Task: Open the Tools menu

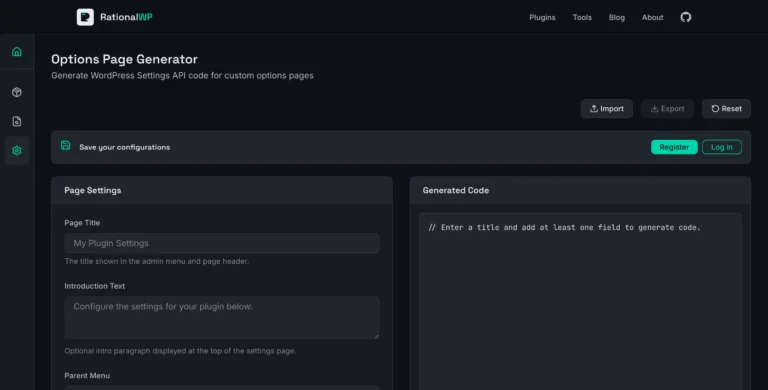Action: tap(582, 17)
